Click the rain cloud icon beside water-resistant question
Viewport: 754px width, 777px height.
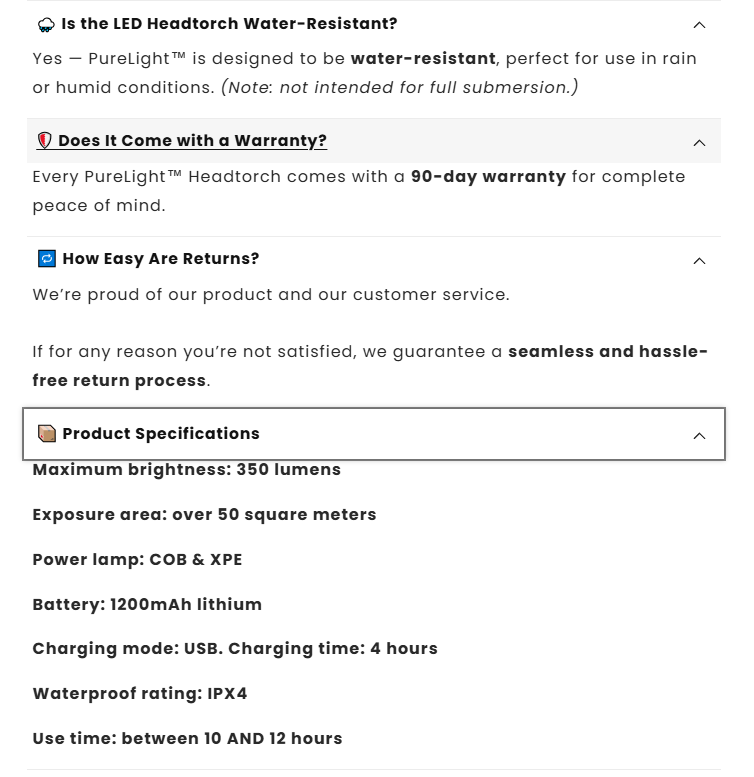(x=46, y=24)
